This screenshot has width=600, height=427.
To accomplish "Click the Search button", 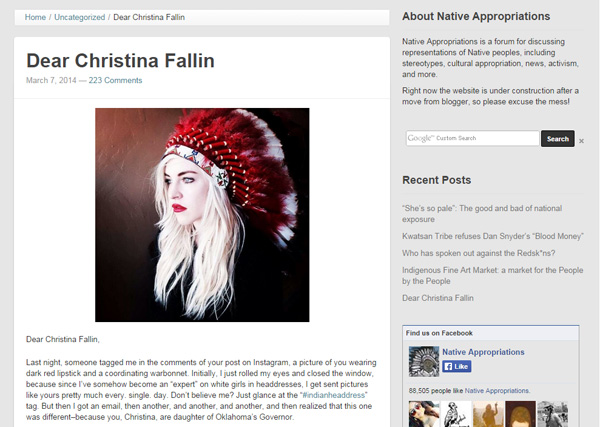I will [558, 139].
